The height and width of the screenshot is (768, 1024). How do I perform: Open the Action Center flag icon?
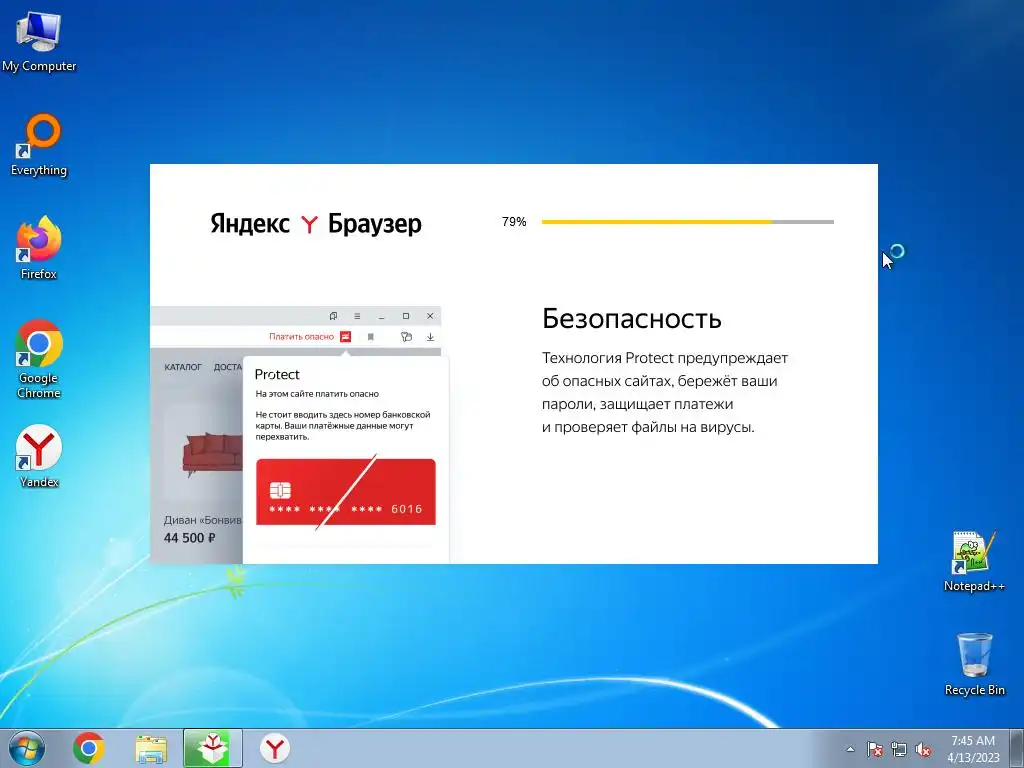click(874, 749)
